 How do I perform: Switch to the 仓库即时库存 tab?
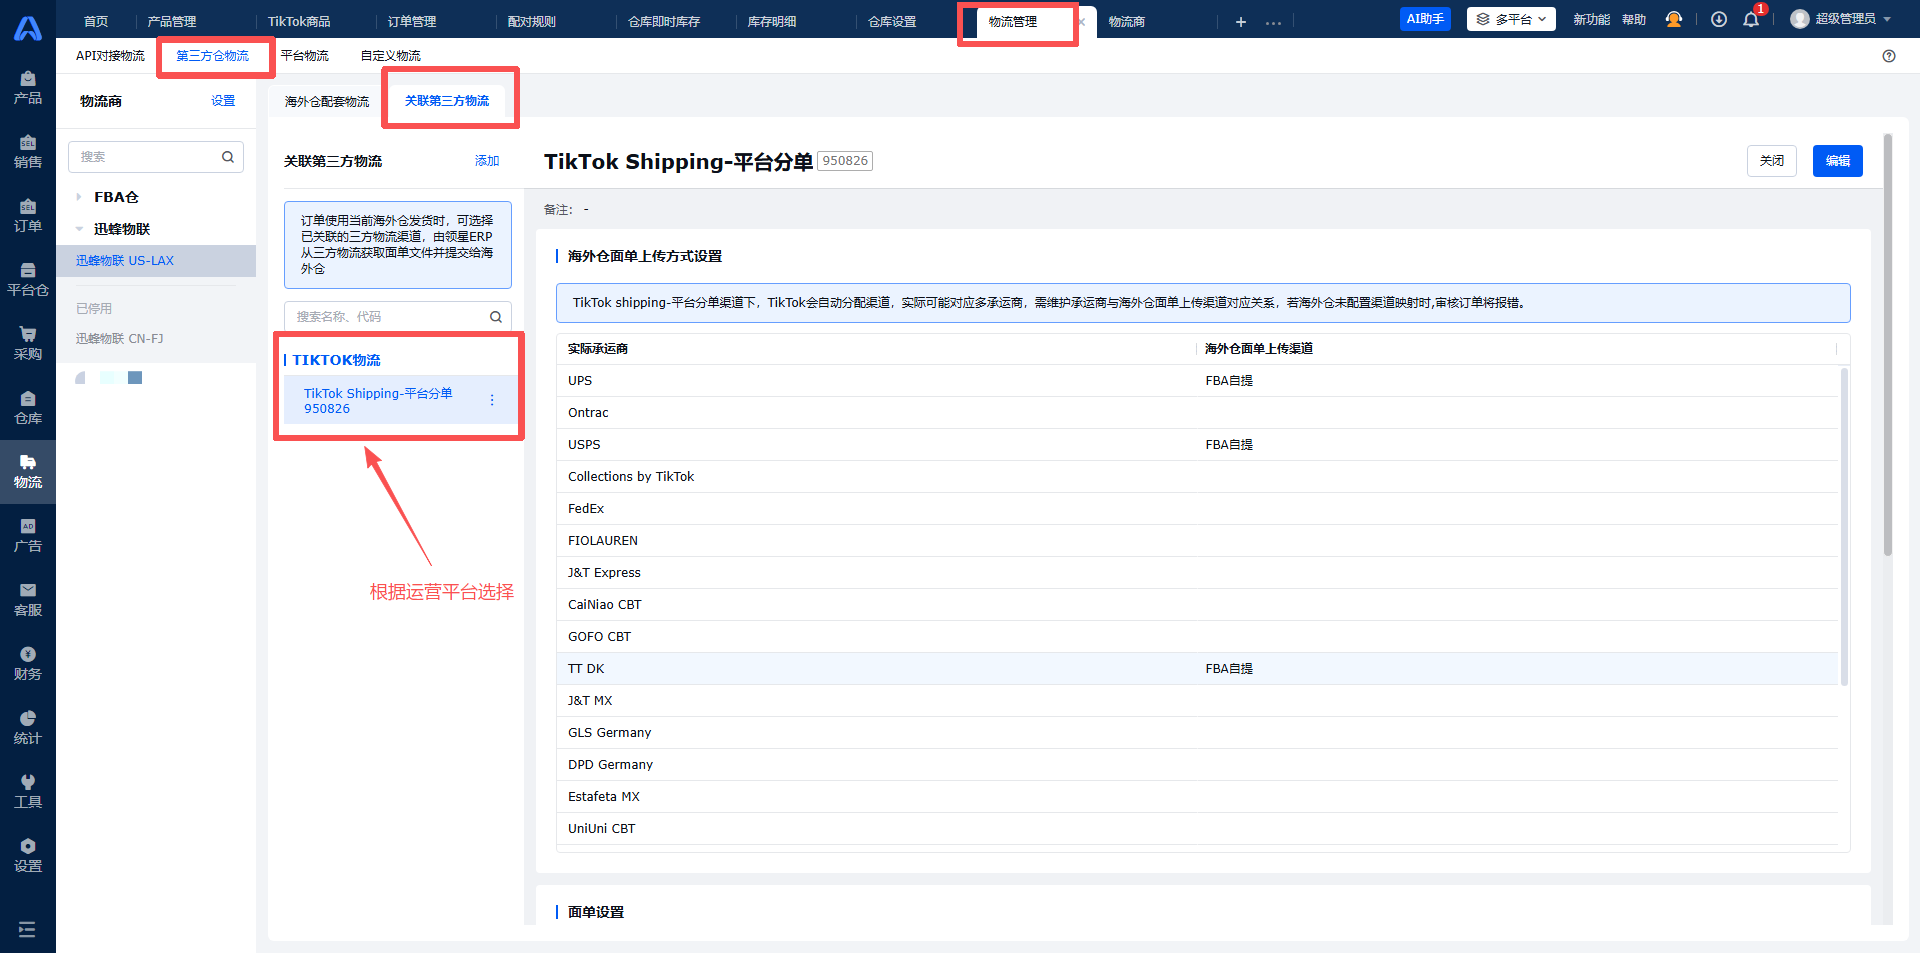664,22
